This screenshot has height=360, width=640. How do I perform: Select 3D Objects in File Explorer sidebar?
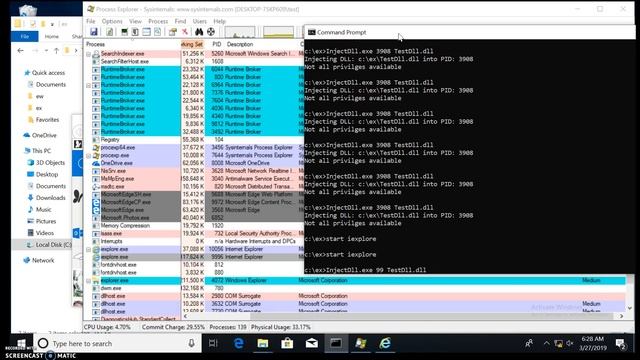point(46,162)
